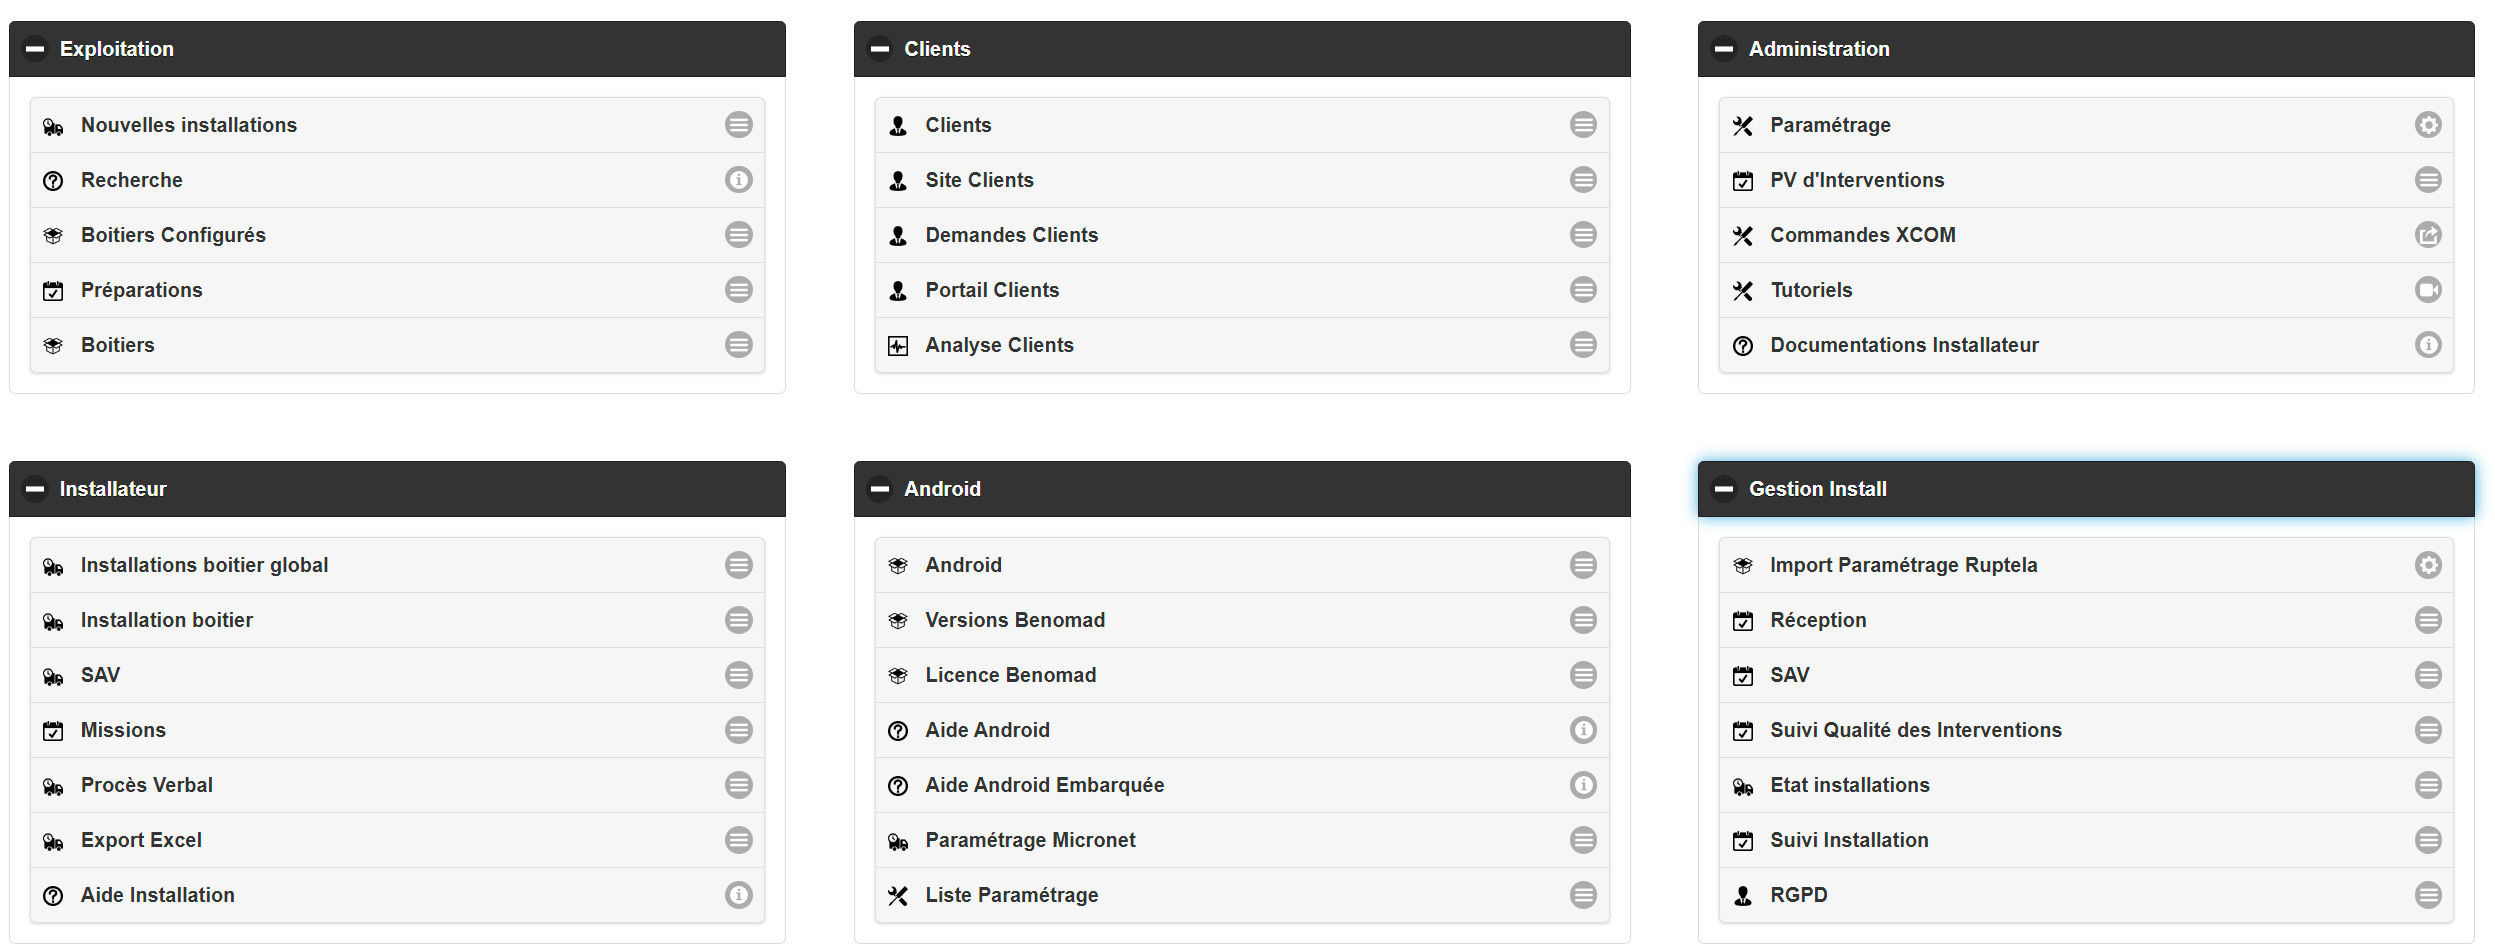Open the Boitiers Configurés menu entry
The image size is (2495, 951).
pos(173,235)
